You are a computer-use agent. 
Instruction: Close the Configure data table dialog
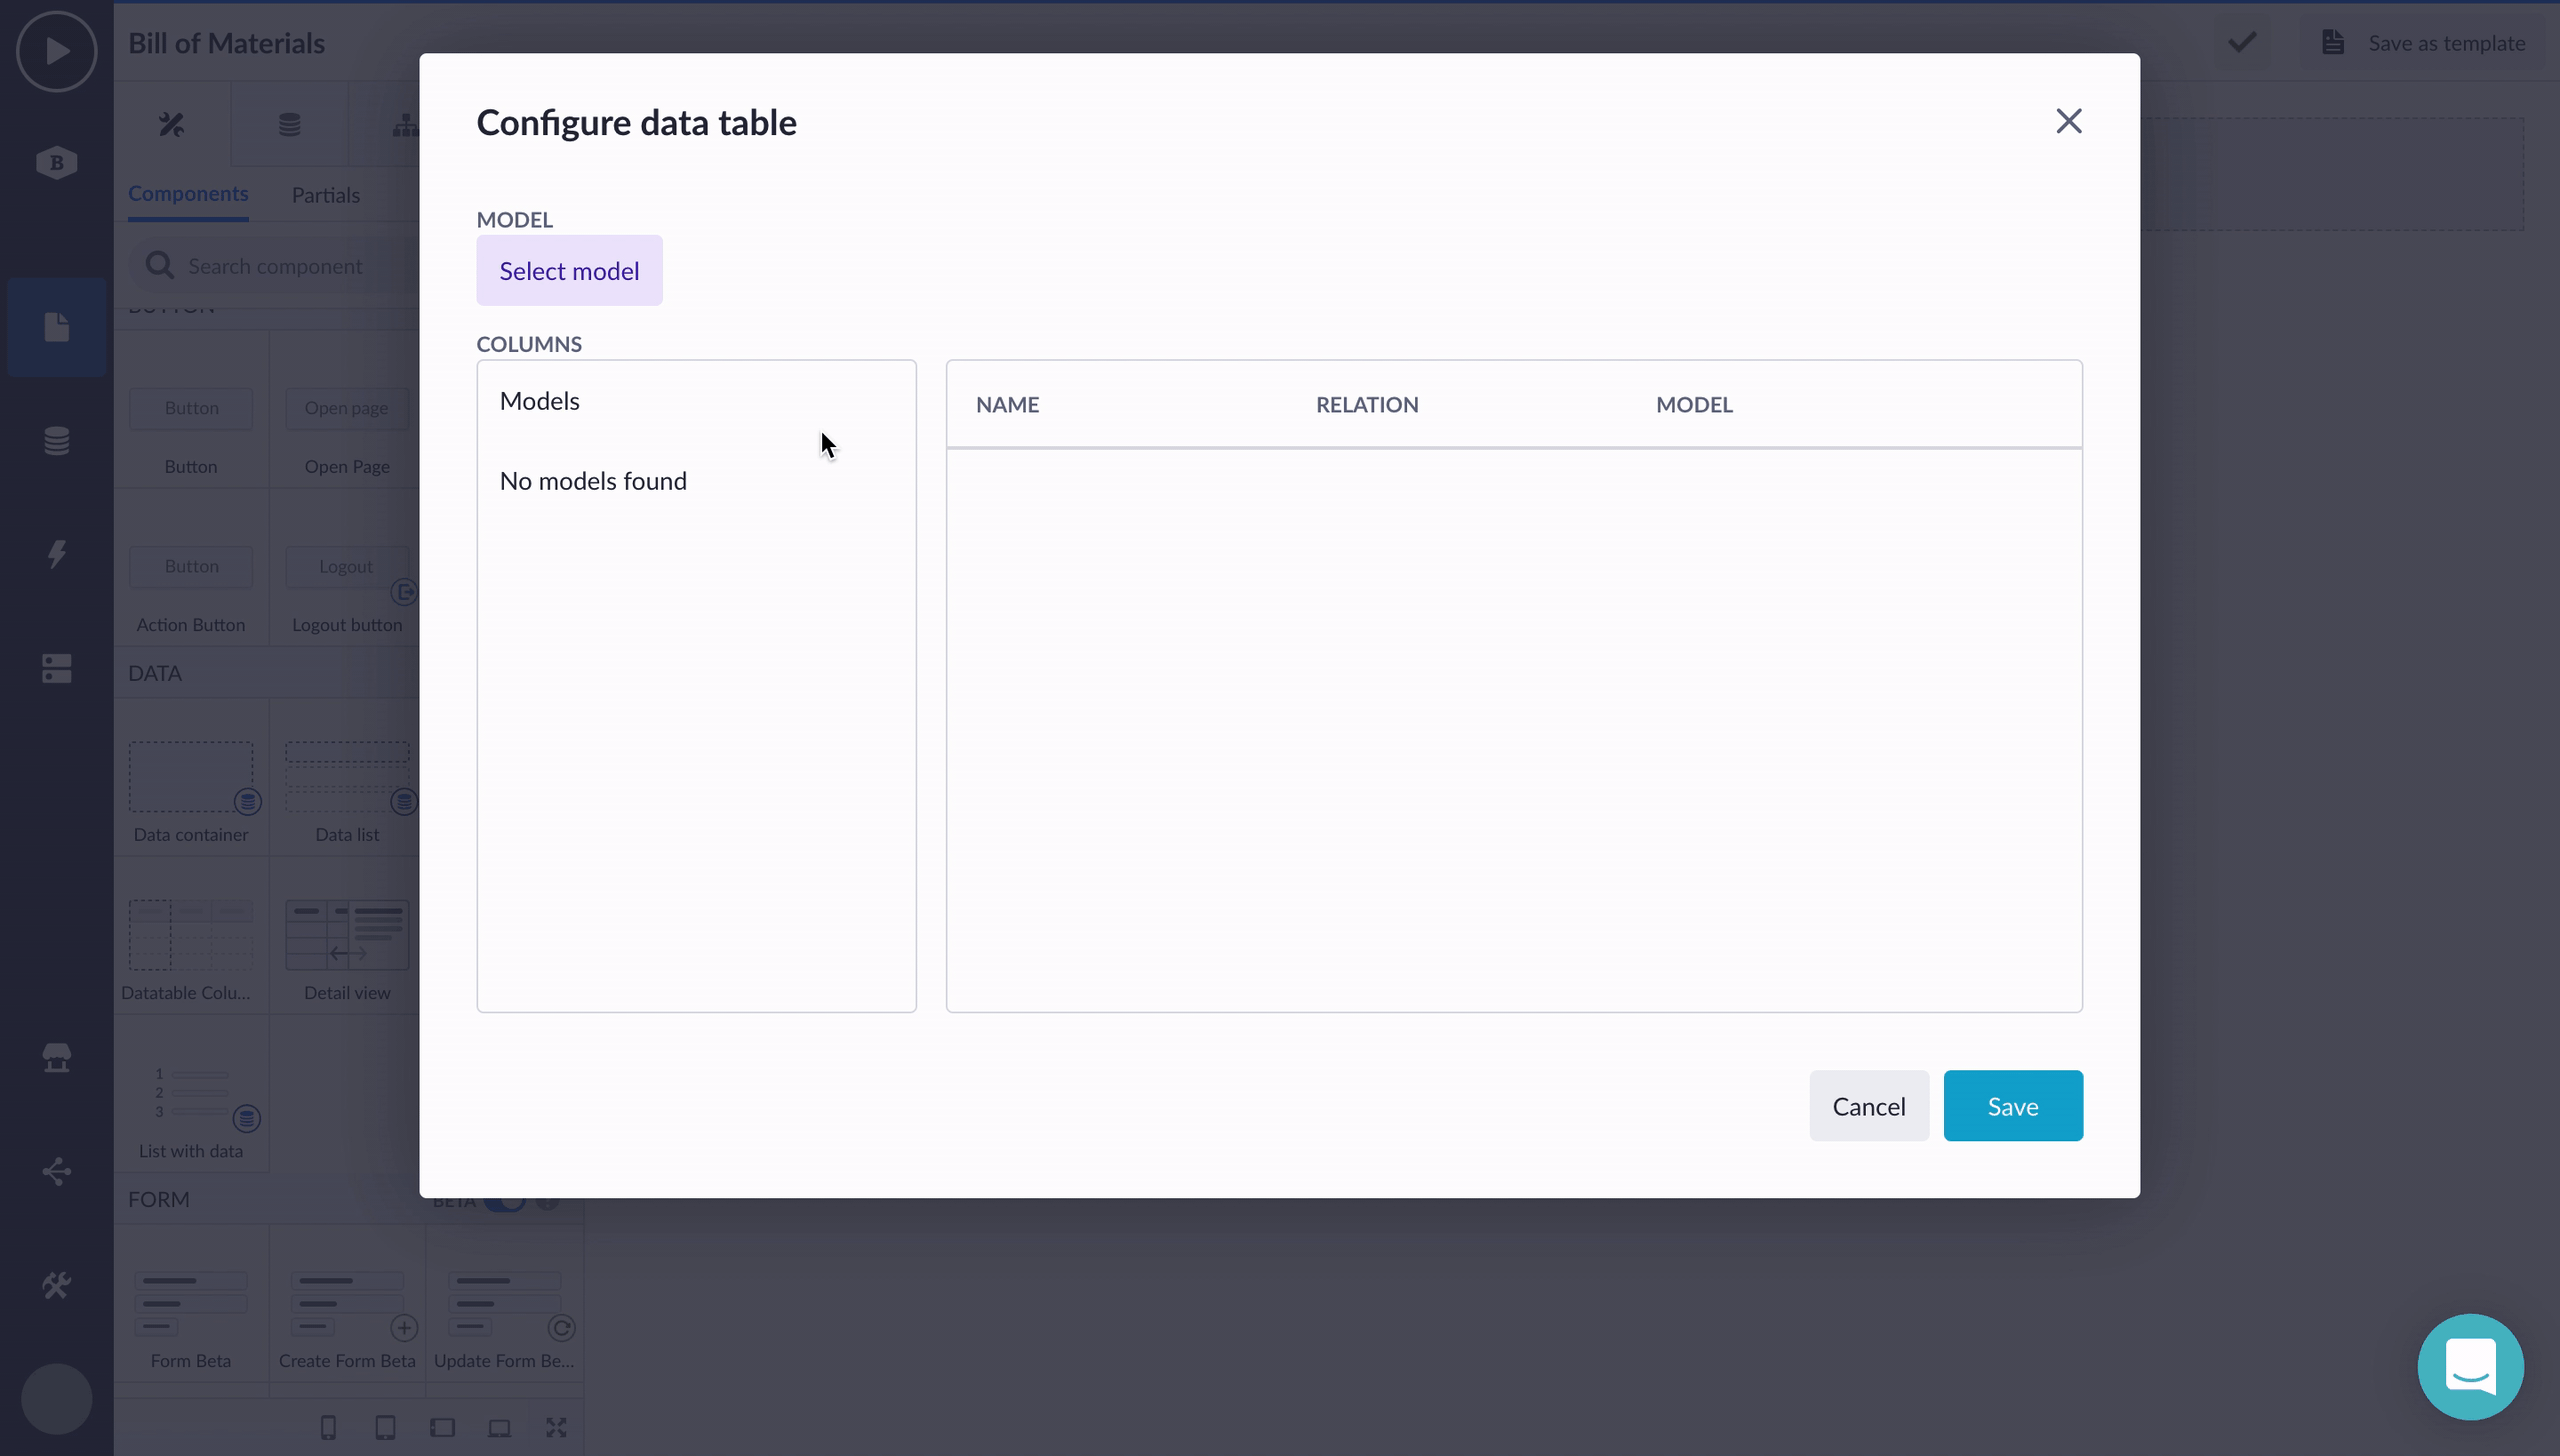pos(2069,121)
